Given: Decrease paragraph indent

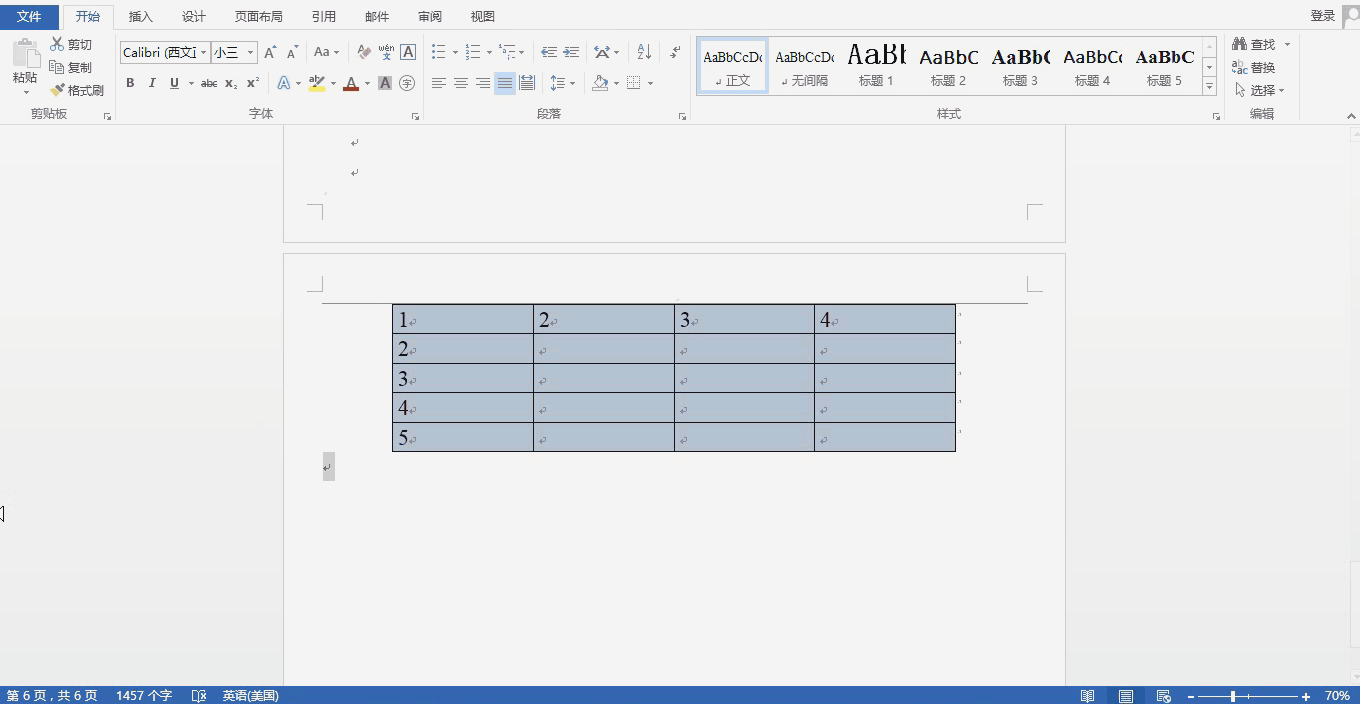Looking at the screenshot, I should (x=549, y=52).
